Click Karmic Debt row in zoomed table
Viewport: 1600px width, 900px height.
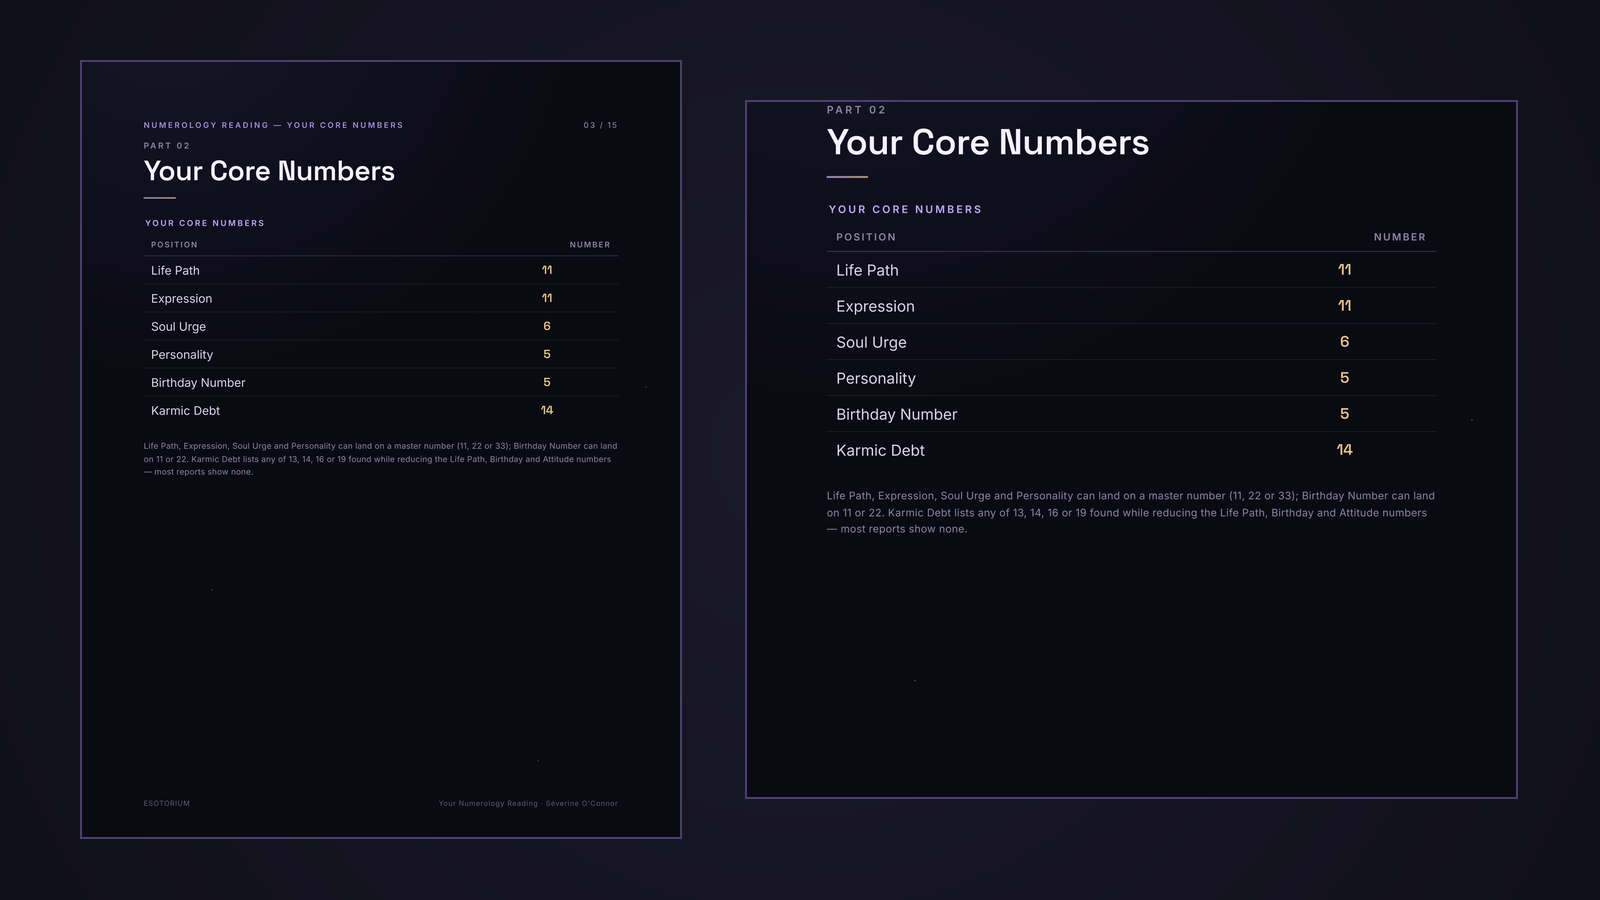click(x=1131, y=450)
